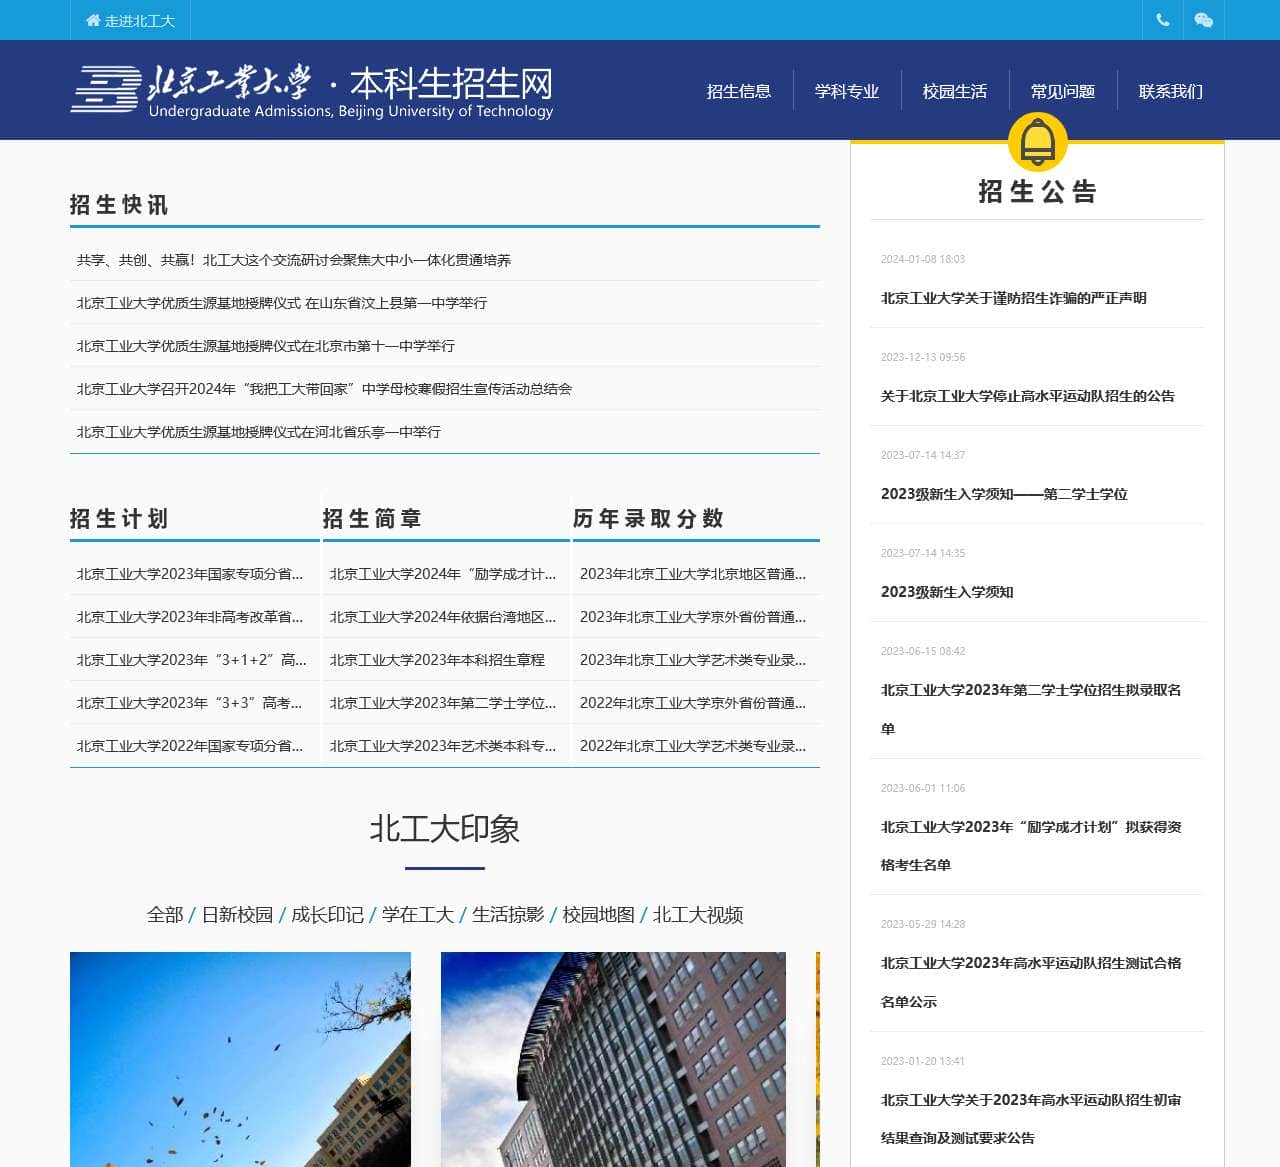
Task: Open 2023年北京地区普通 scores link
Action: click(693, 574)
